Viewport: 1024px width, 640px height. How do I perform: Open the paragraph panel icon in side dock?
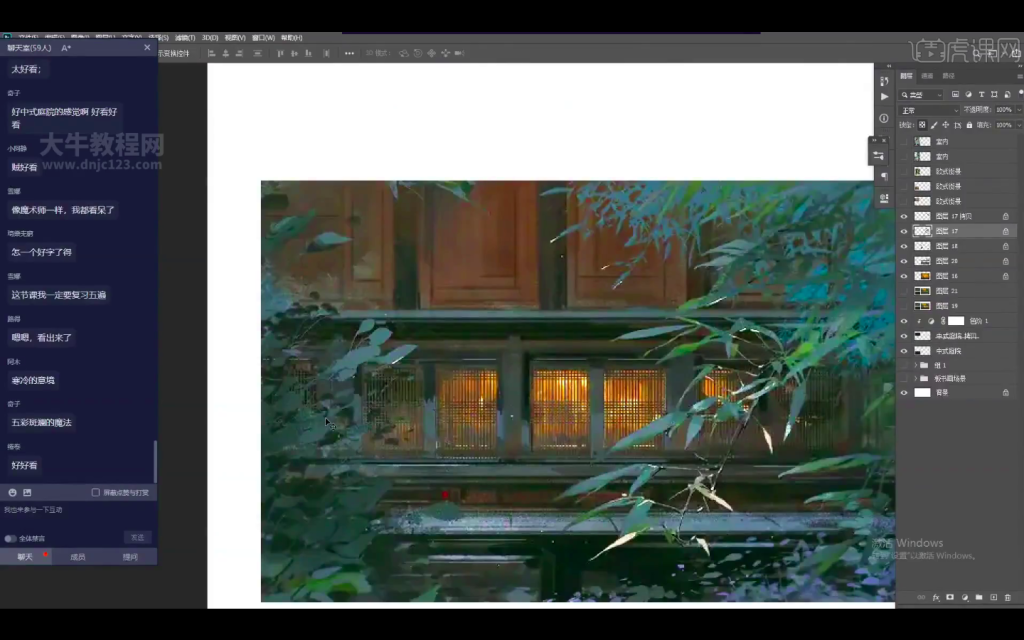point(884,177)
